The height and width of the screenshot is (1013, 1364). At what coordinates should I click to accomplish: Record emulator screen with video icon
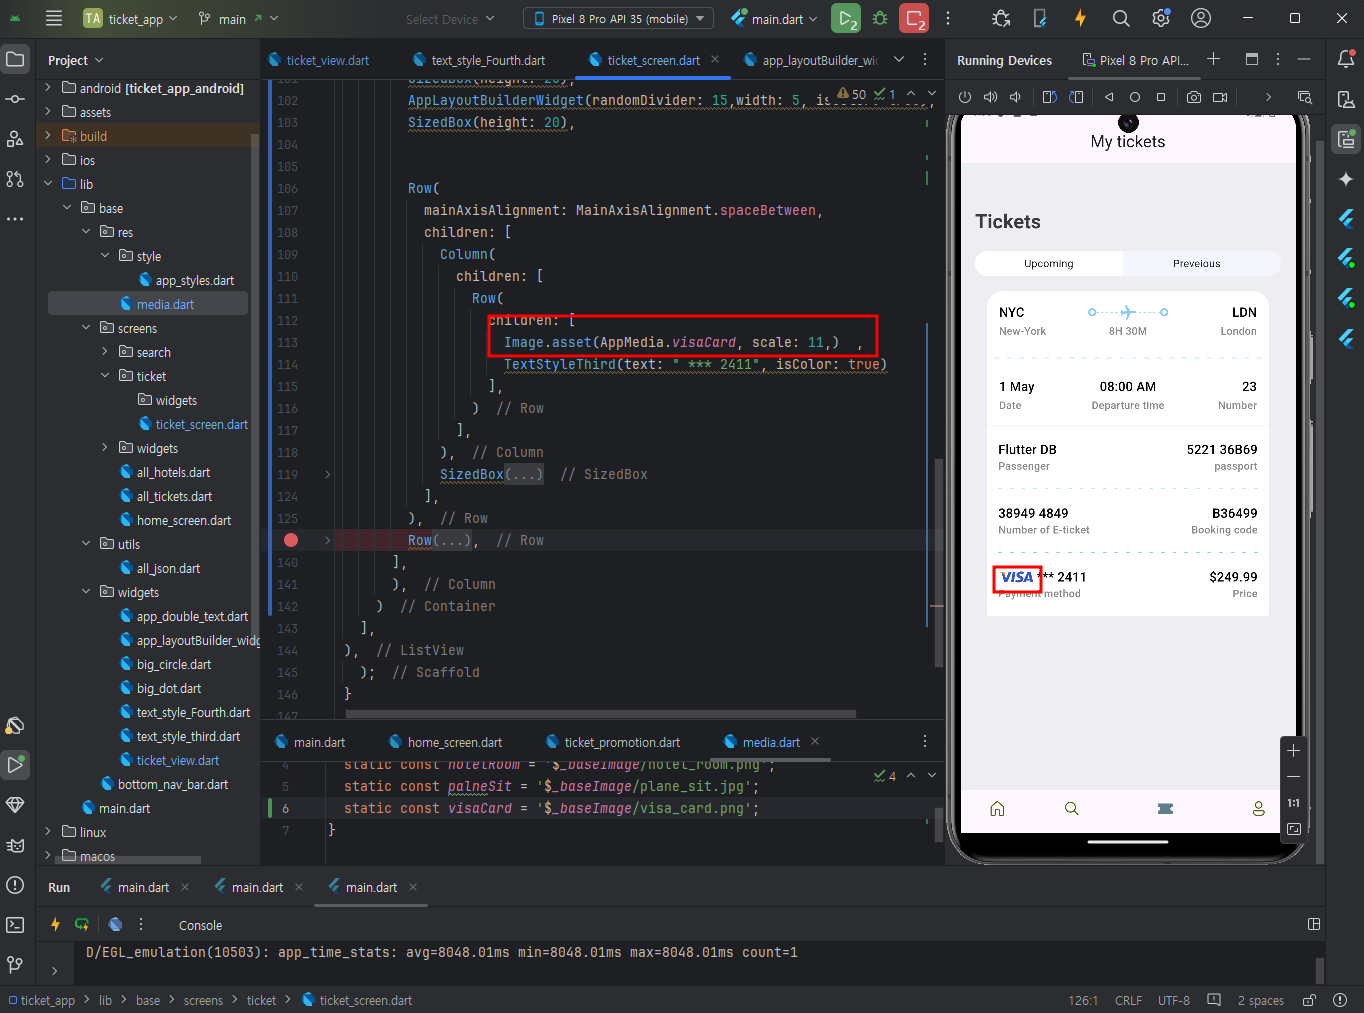(x=1220, y=97)
